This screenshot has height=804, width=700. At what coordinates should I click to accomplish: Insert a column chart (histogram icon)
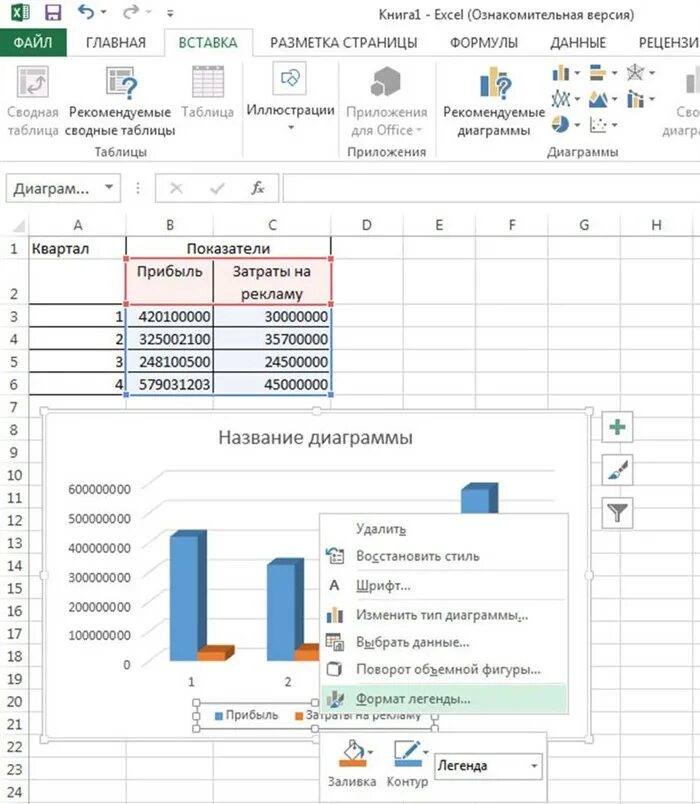[x=561, y=73]
